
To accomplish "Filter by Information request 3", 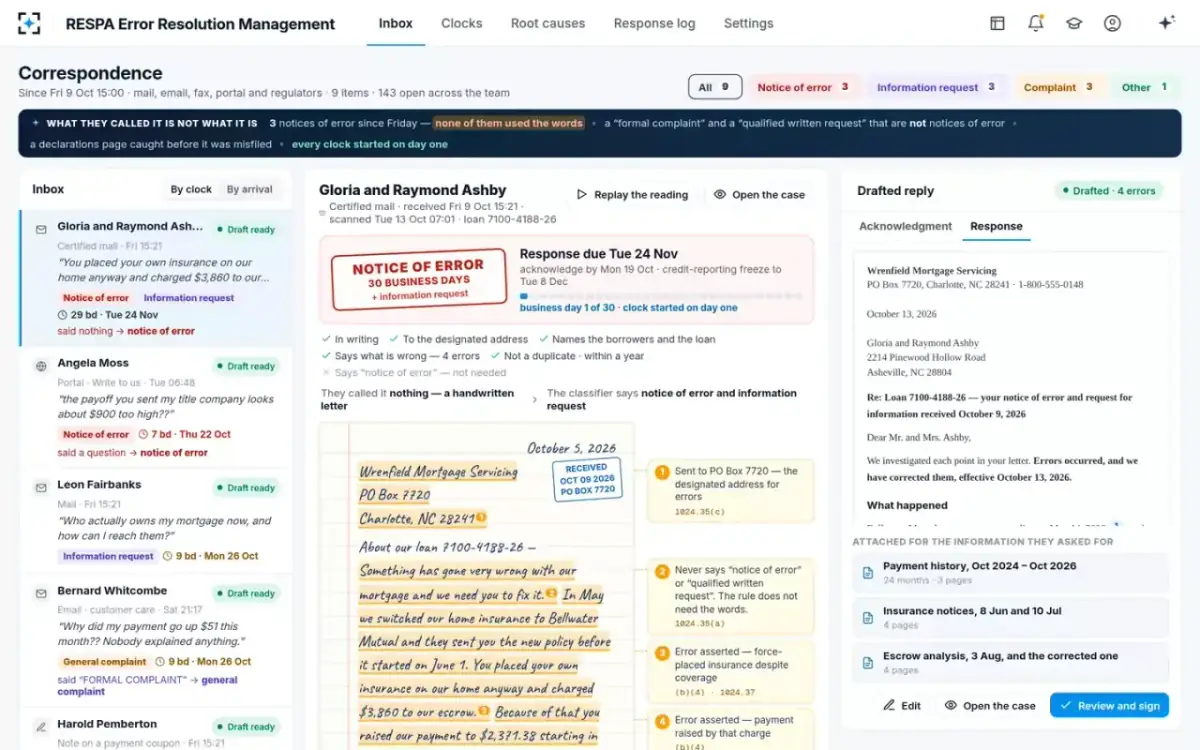I will pyautogui.click(x=936, y=87).
